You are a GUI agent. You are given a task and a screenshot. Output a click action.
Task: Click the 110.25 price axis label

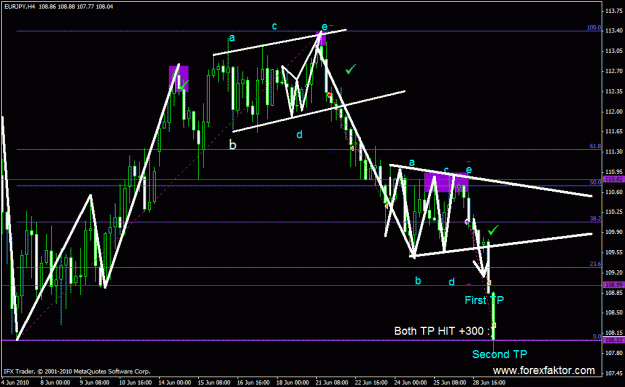(614, 212)
